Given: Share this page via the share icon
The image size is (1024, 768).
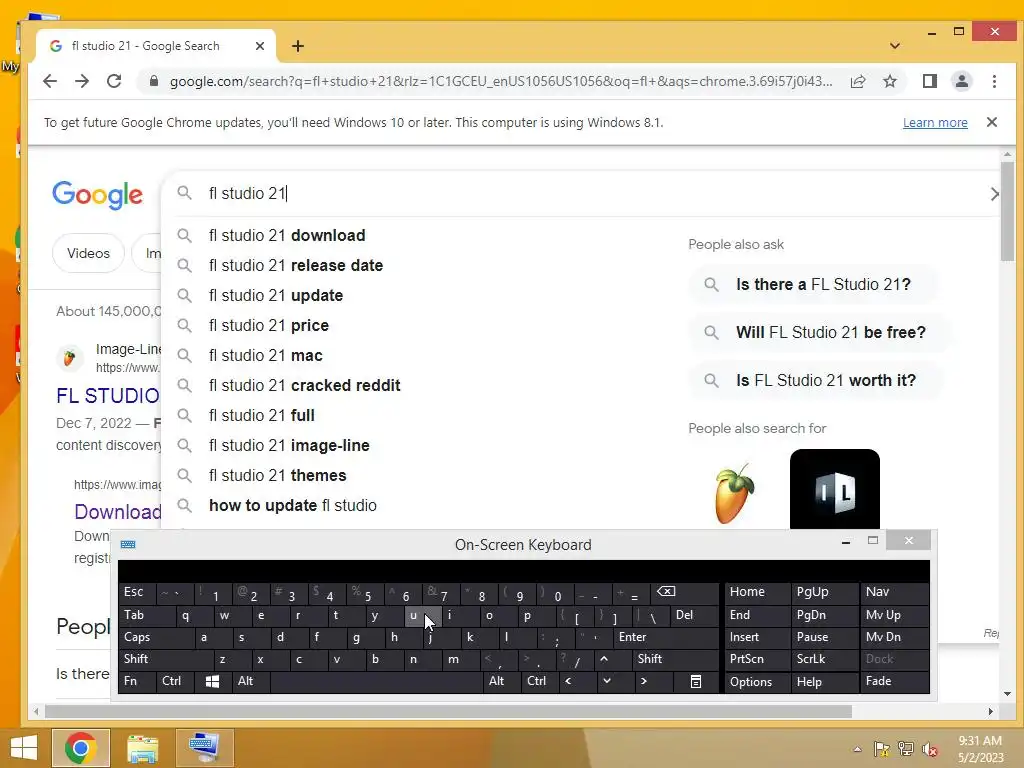Looking at the screenshot, I should pos(858,81).
